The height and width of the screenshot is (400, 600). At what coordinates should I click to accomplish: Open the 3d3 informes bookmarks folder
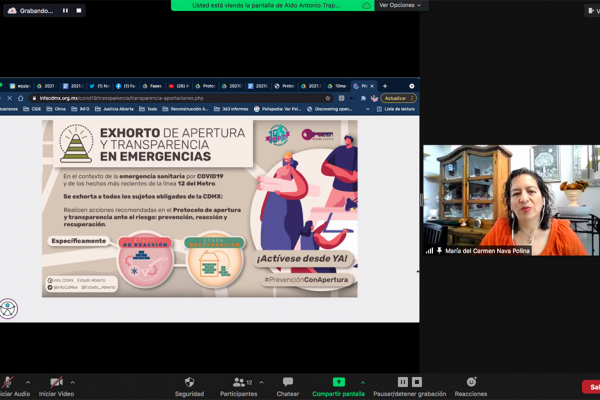coord(231,109)
